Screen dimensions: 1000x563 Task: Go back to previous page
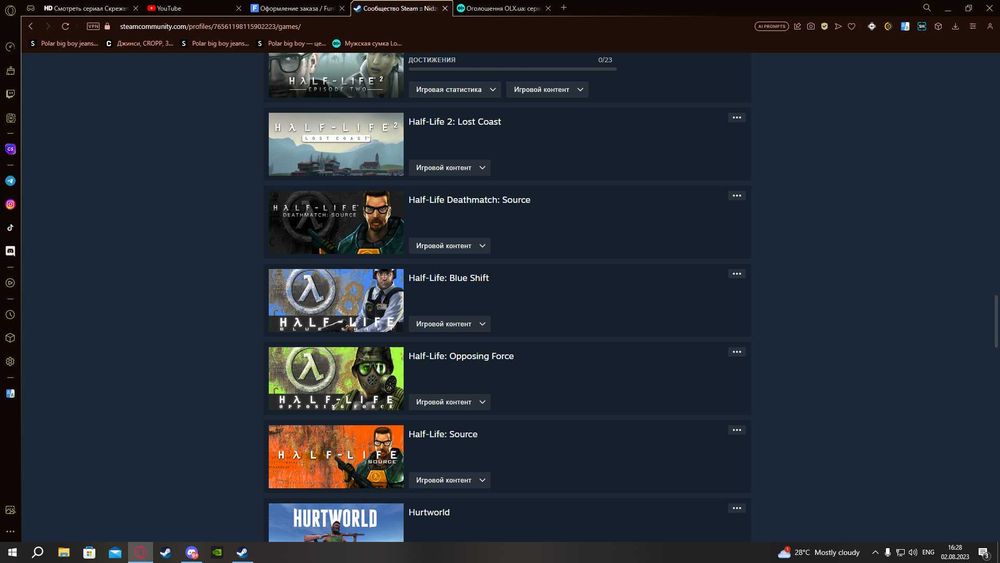[x=31, y=26]
